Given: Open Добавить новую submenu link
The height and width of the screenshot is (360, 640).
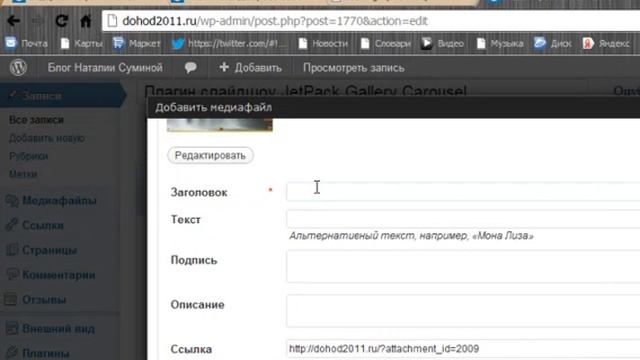Looking at the screenshot, I should (x=47, y=138).
